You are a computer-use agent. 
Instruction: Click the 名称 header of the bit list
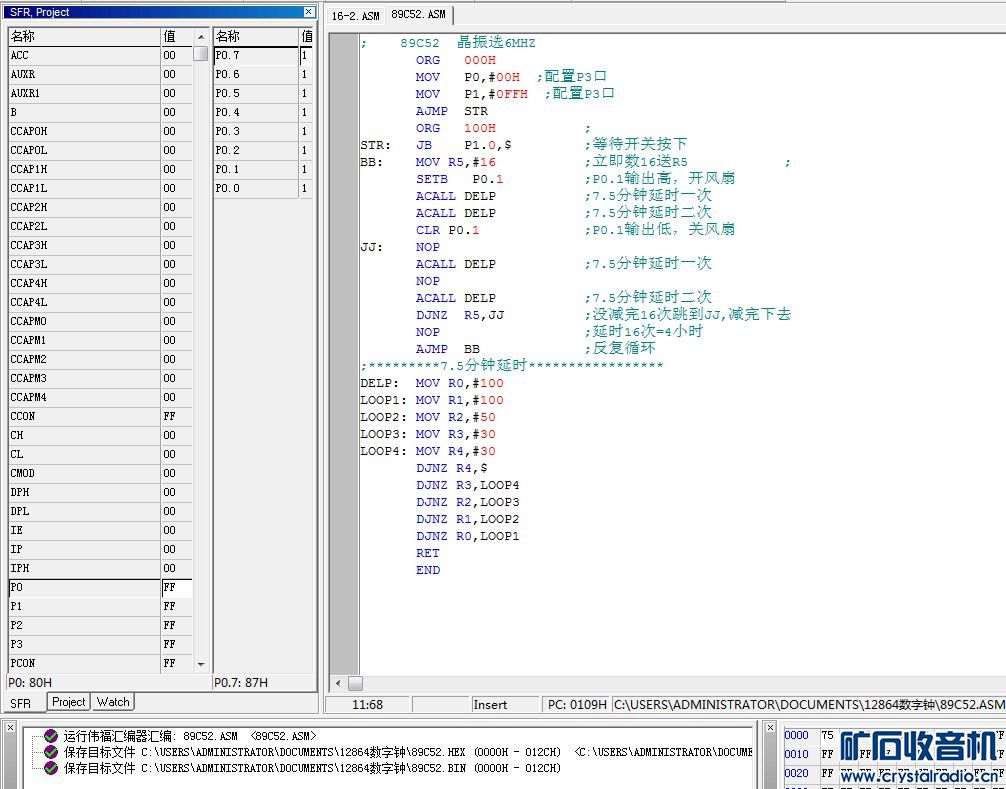256,37
